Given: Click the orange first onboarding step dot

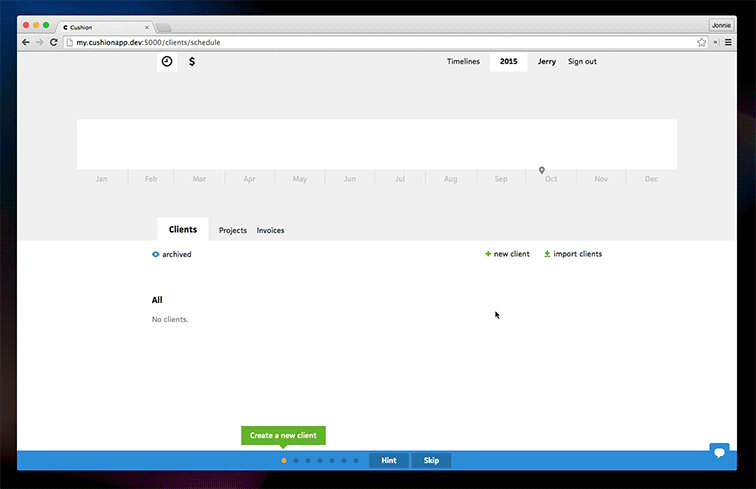Looking at the screenshot, I should pos(284,461).
